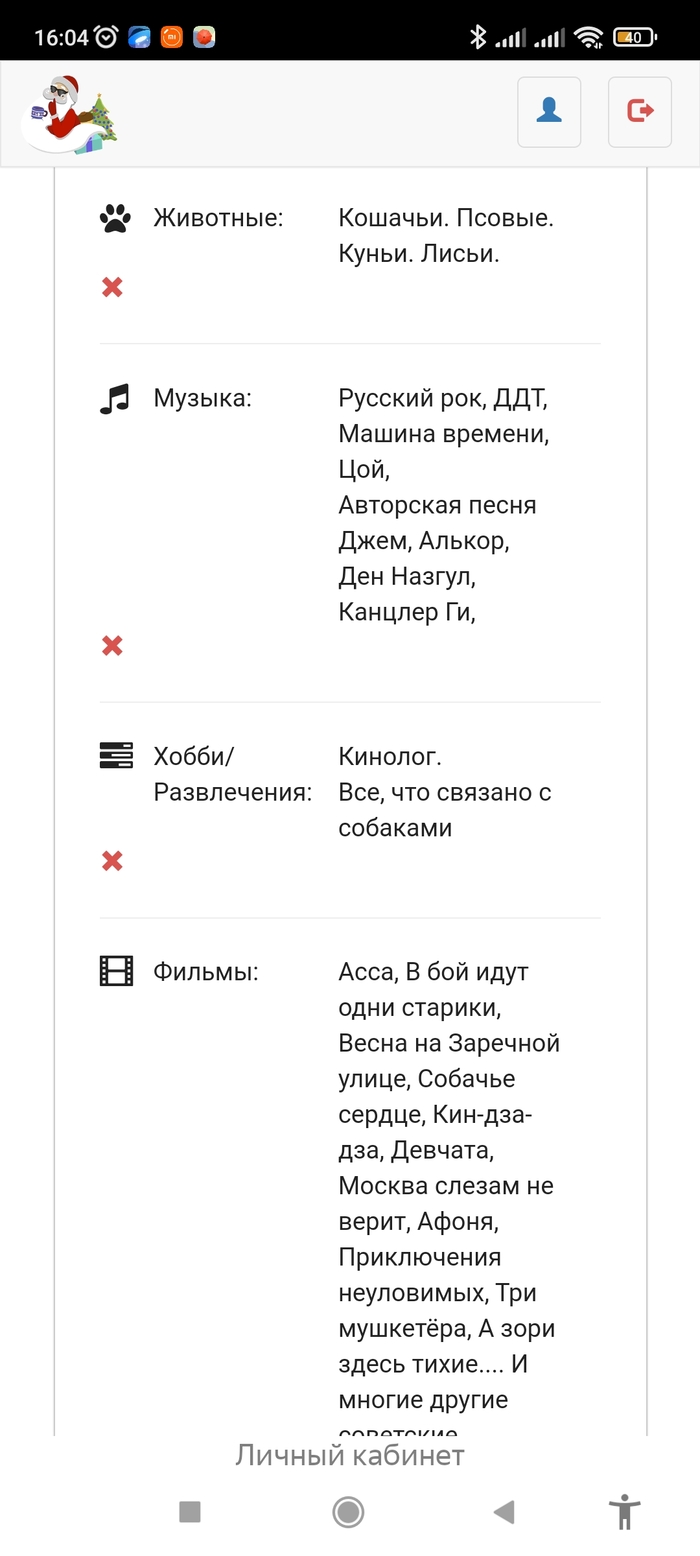Tap the battery indicator in status bar

pos(635,38)
